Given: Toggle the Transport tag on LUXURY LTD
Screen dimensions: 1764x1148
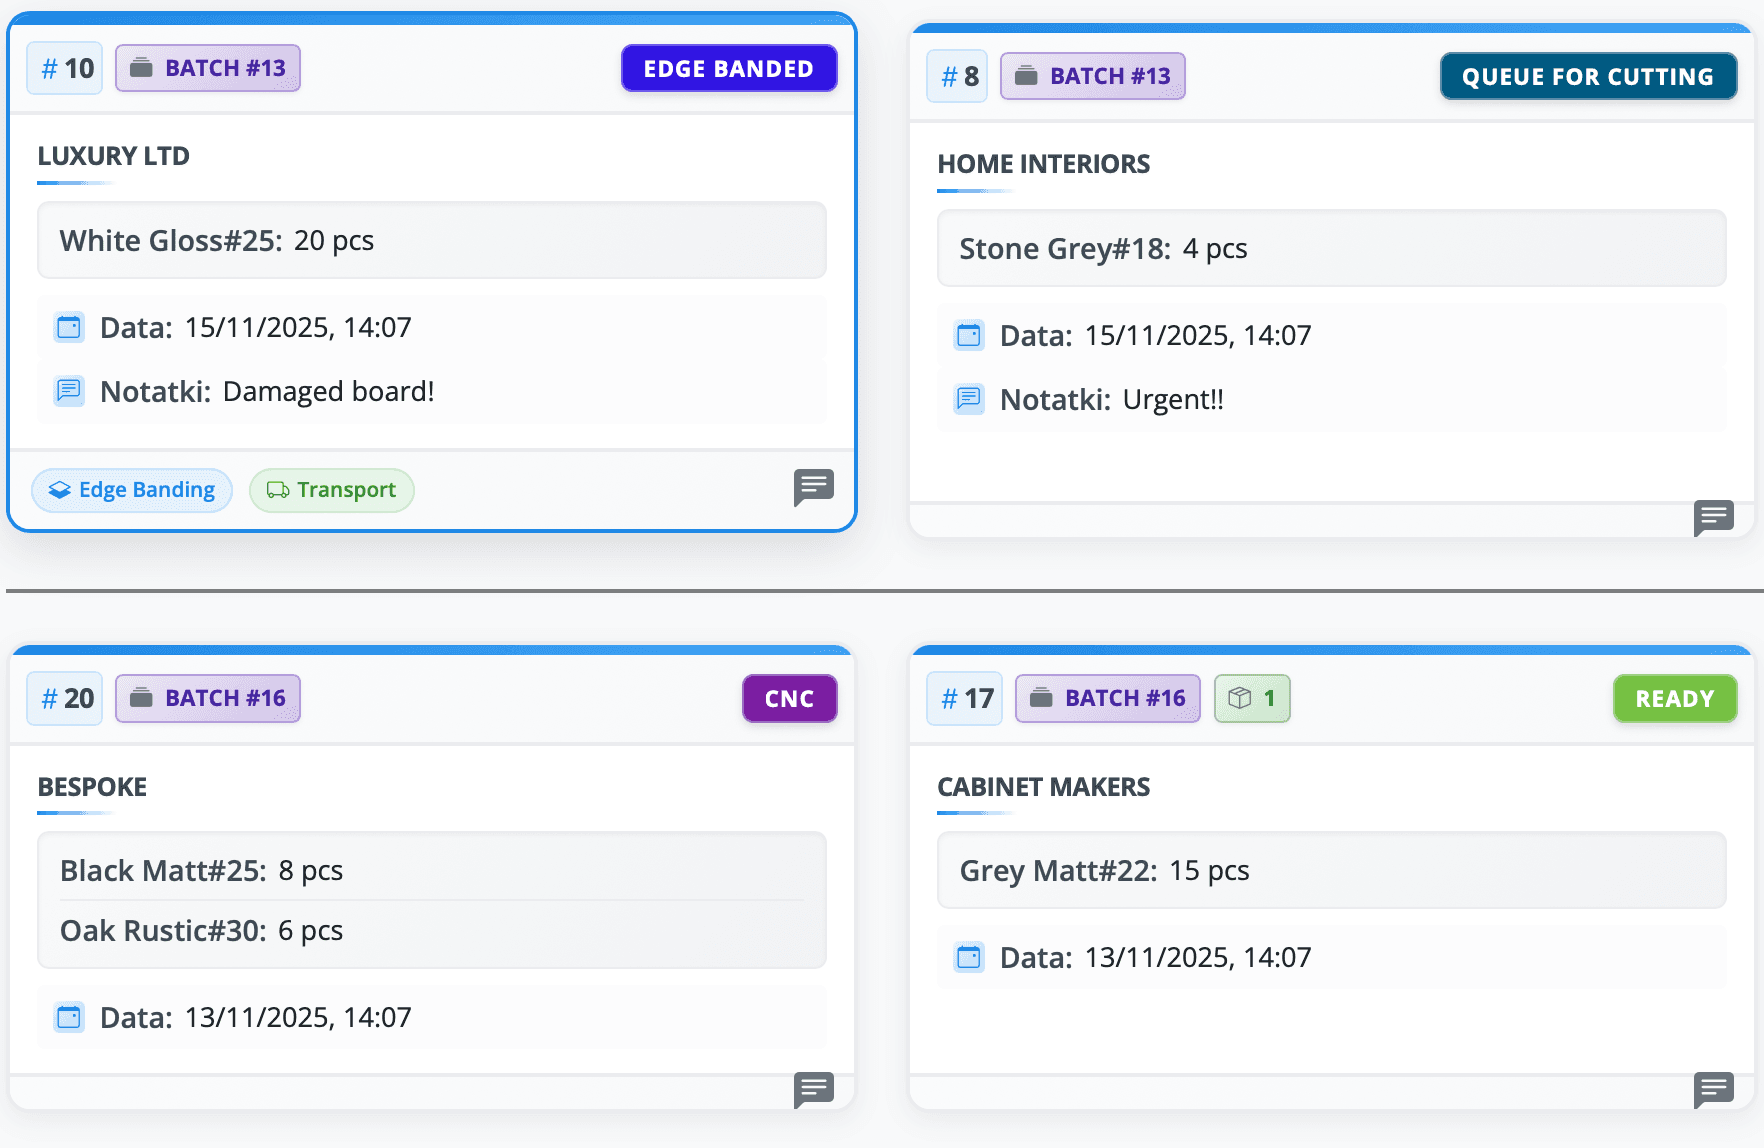Looking at the screenshot, I should click(331, 490).
